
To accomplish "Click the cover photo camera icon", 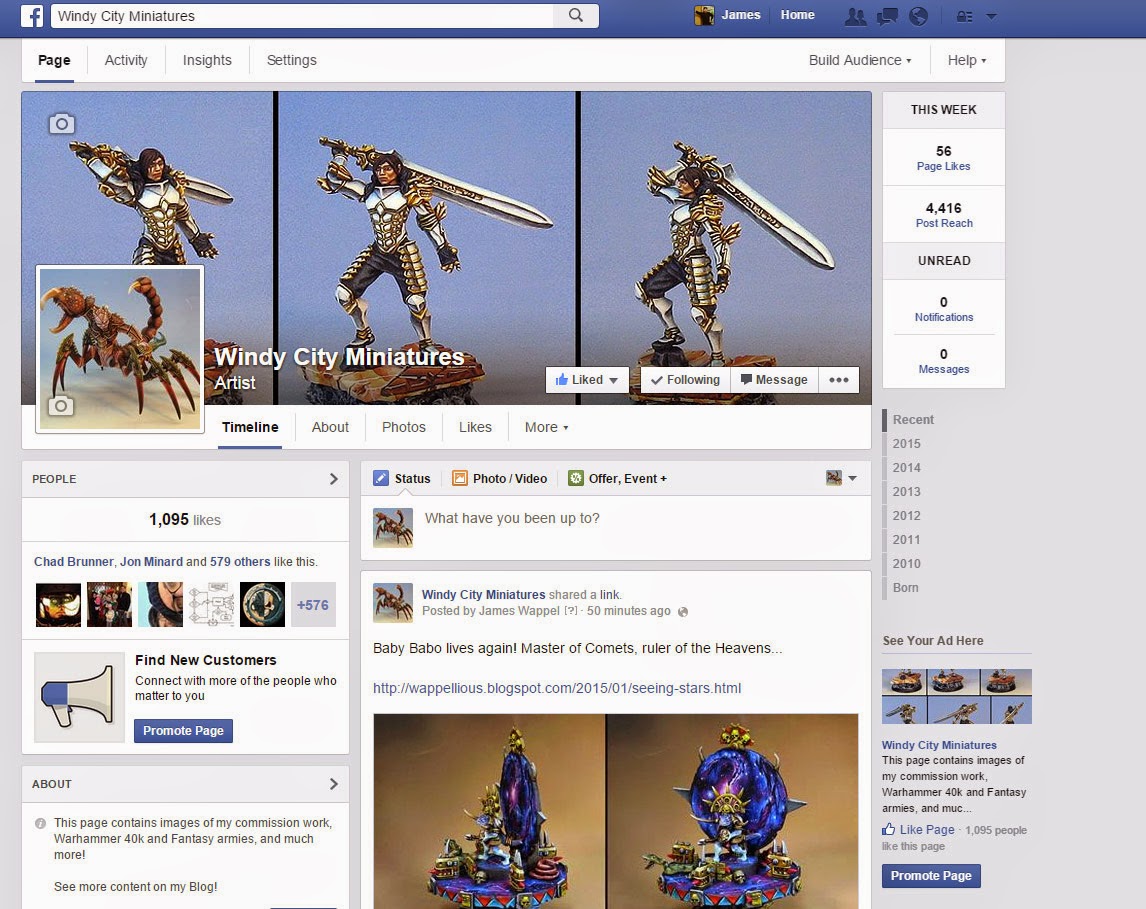I will [61, 123].
